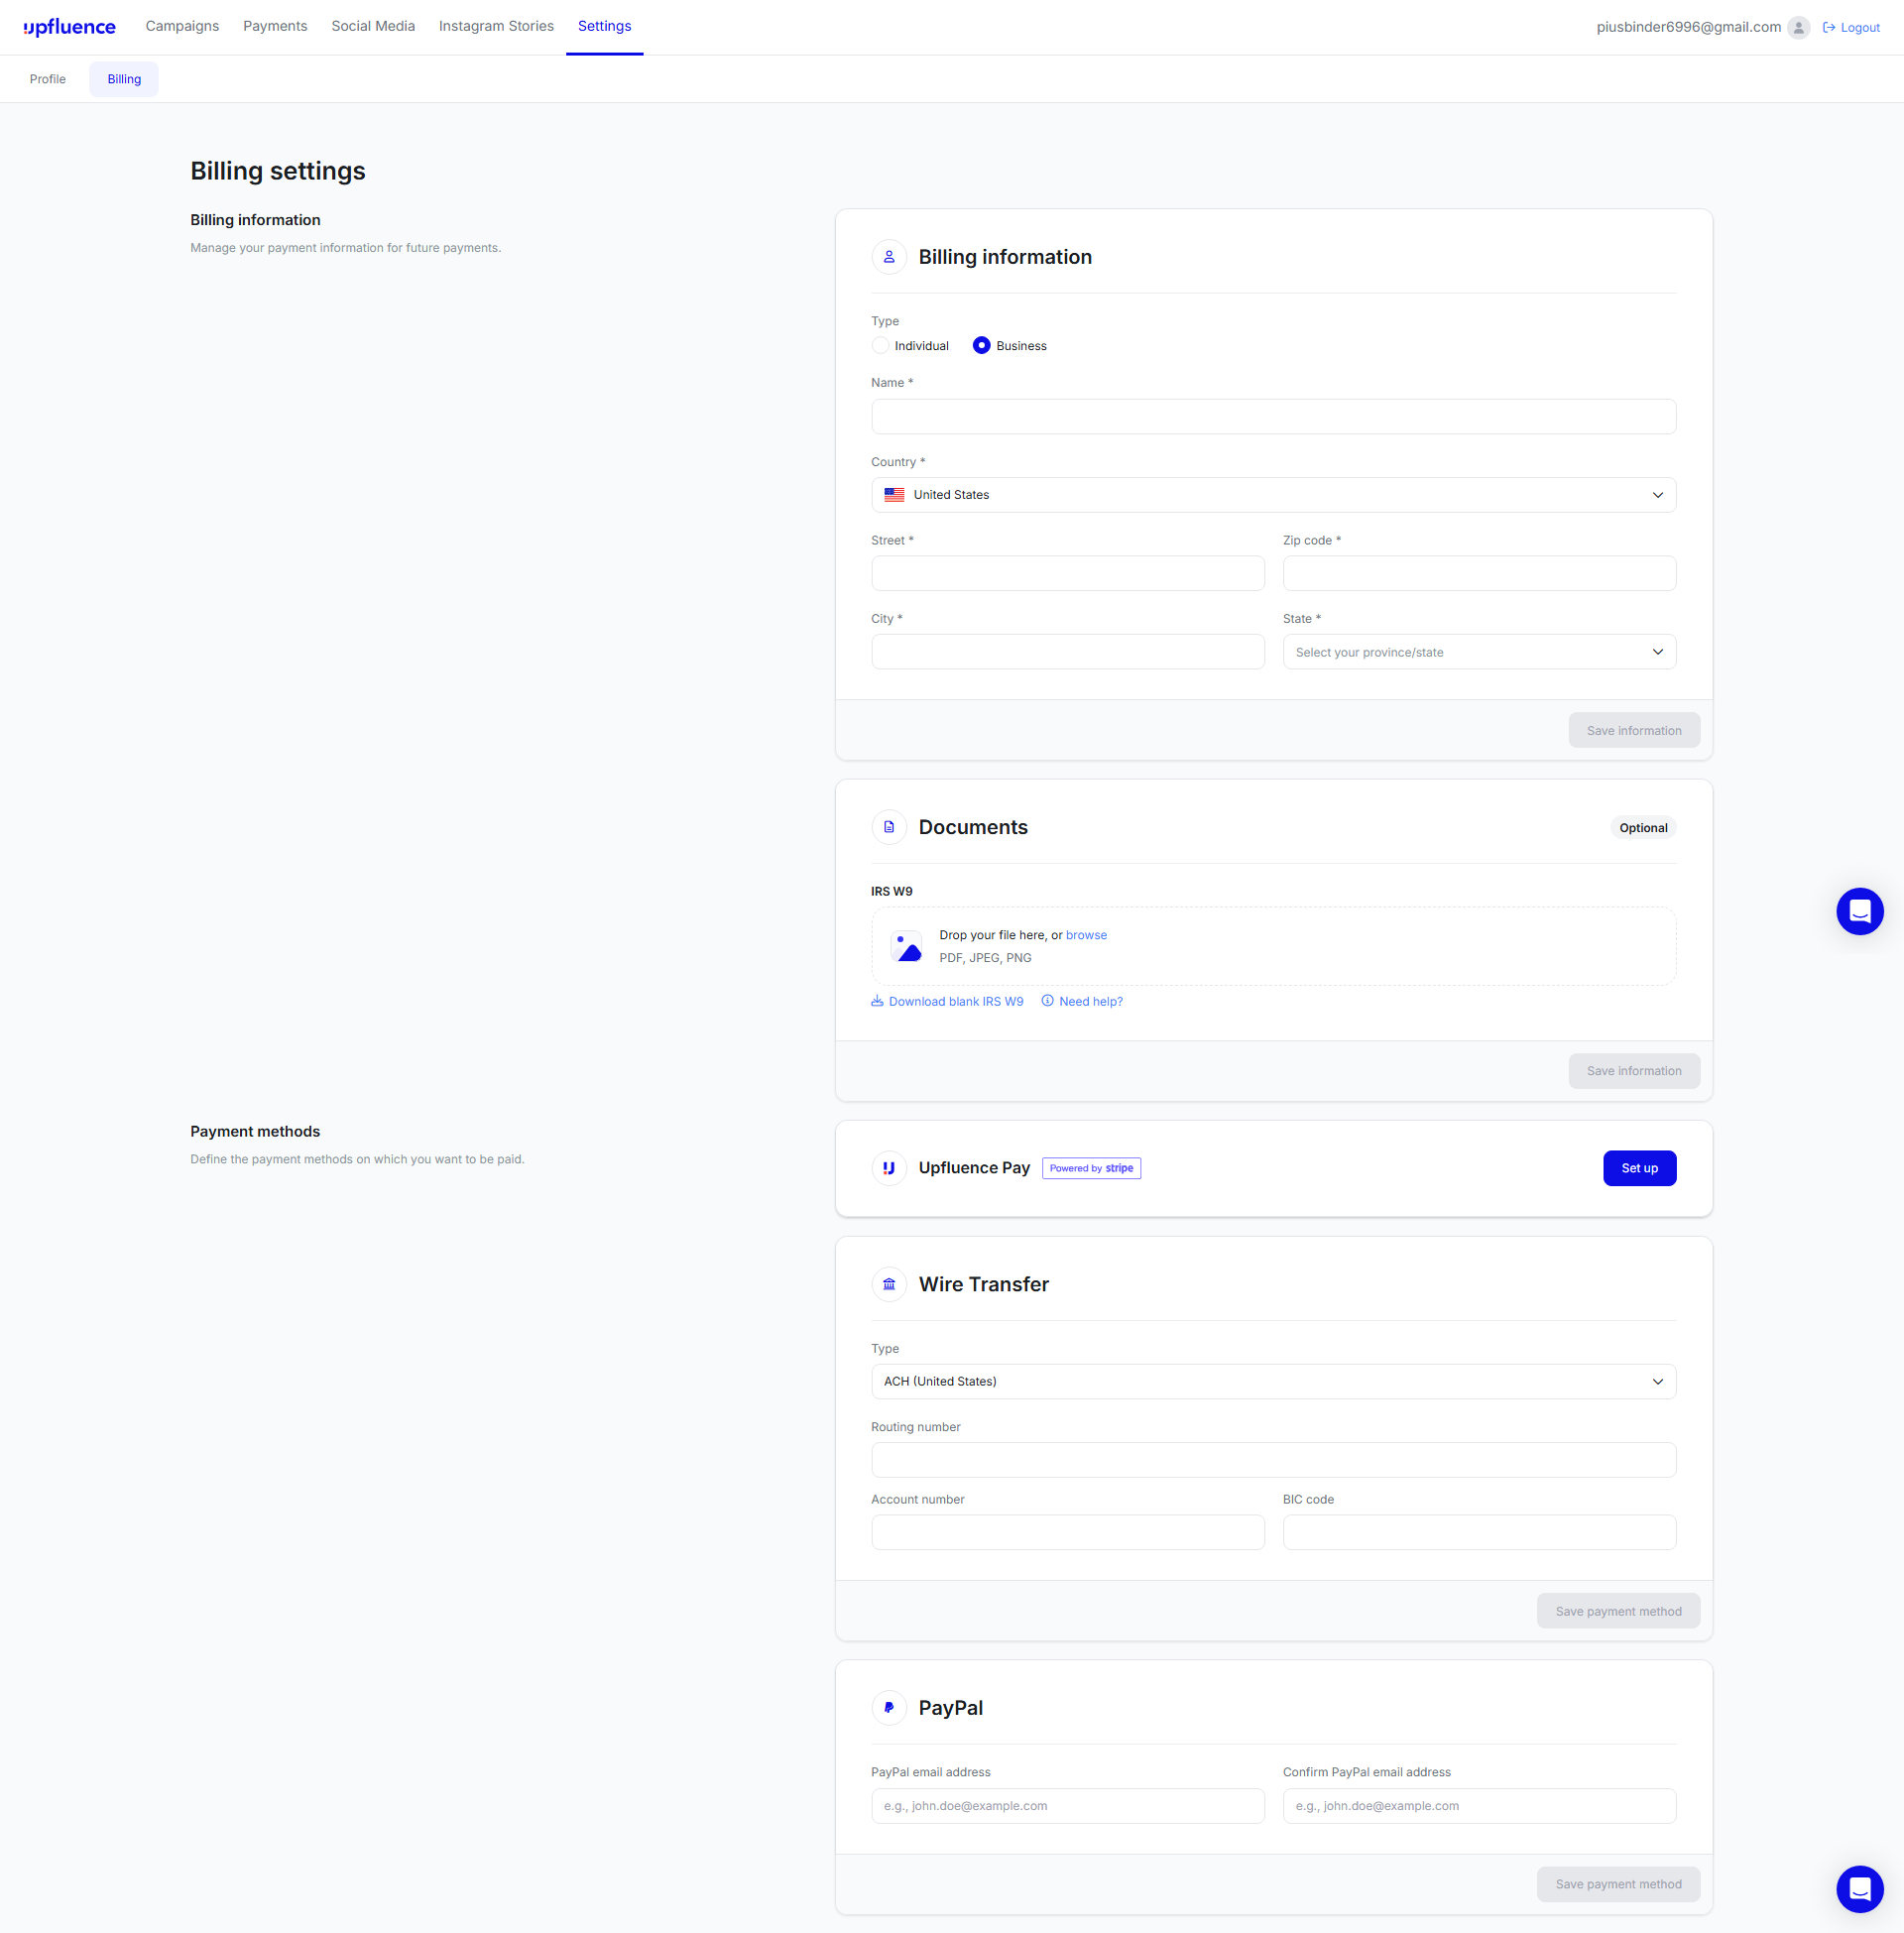Select the Business type radio button
Image resolution: width=1904 pixels, height=1933 pixels.
click(981, 346)
